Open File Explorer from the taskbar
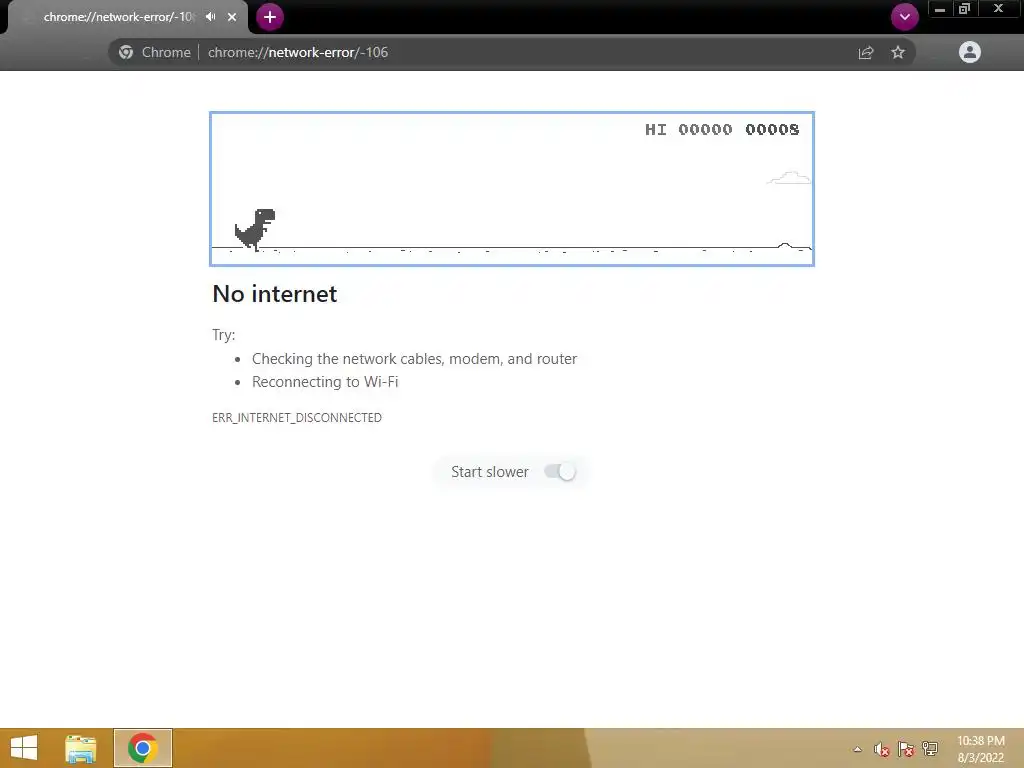Screen dimensions: 1024x768 pos(80,748)
